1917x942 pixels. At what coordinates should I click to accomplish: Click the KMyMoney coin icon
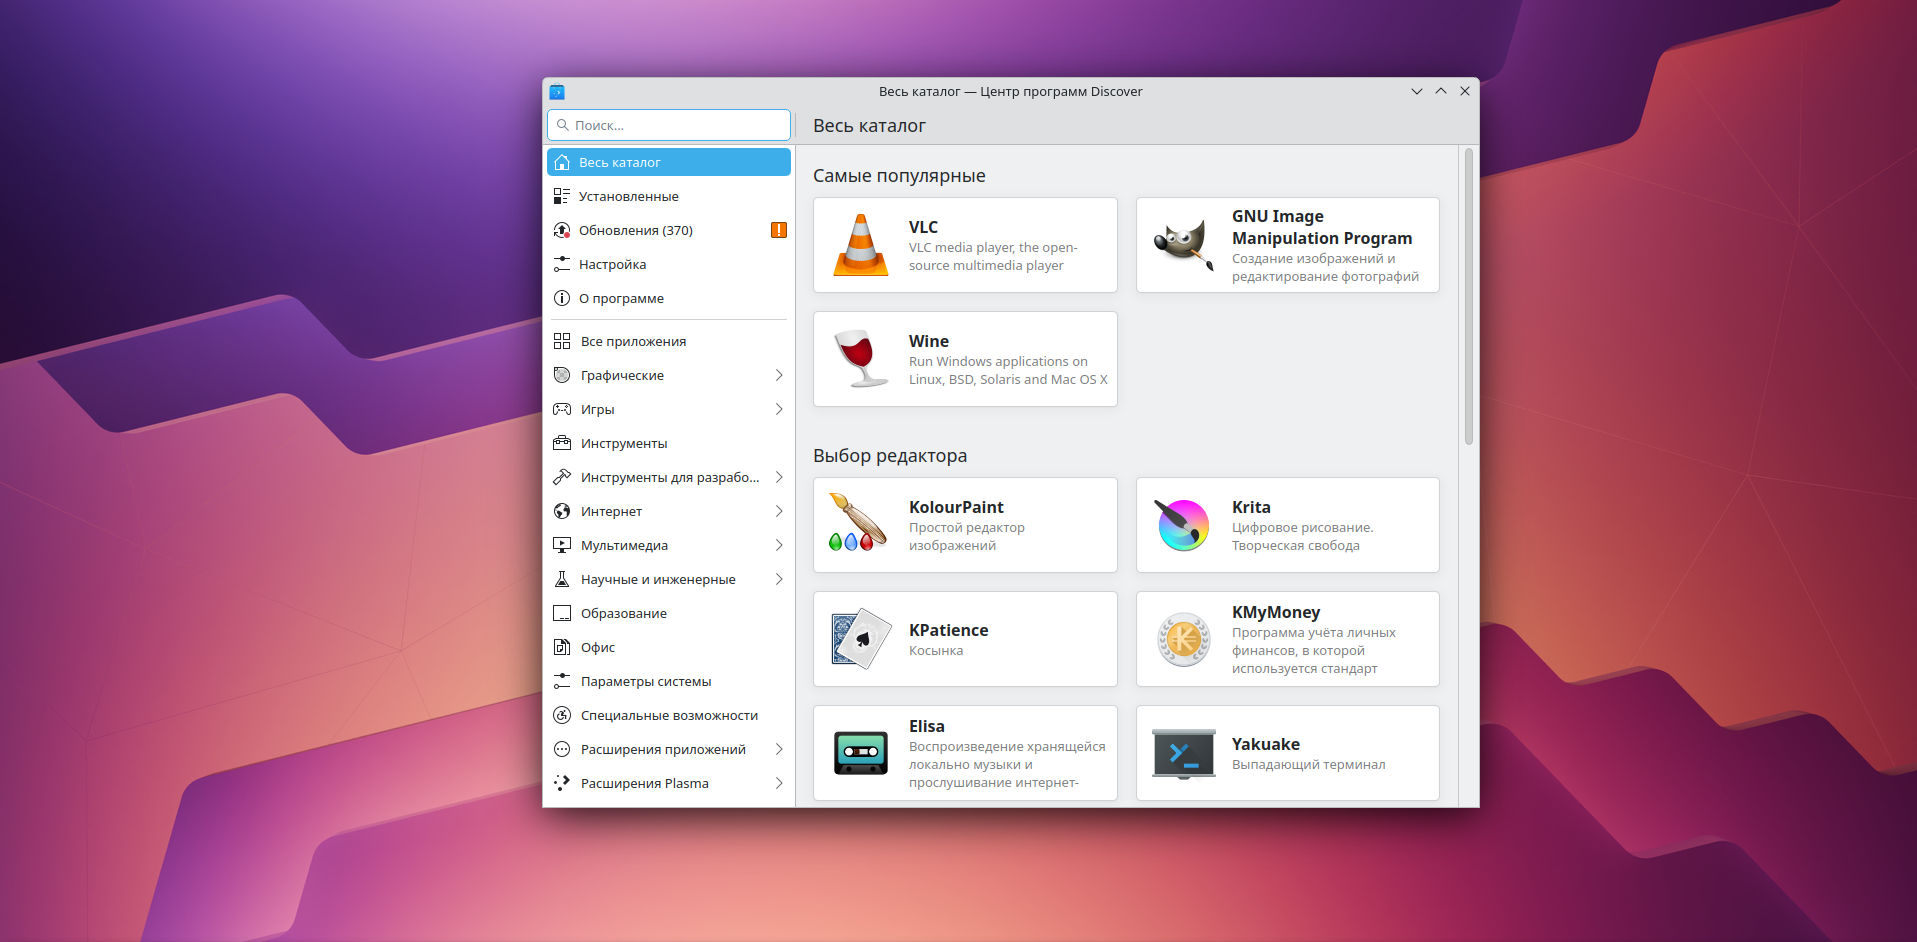click(1183, 639)
